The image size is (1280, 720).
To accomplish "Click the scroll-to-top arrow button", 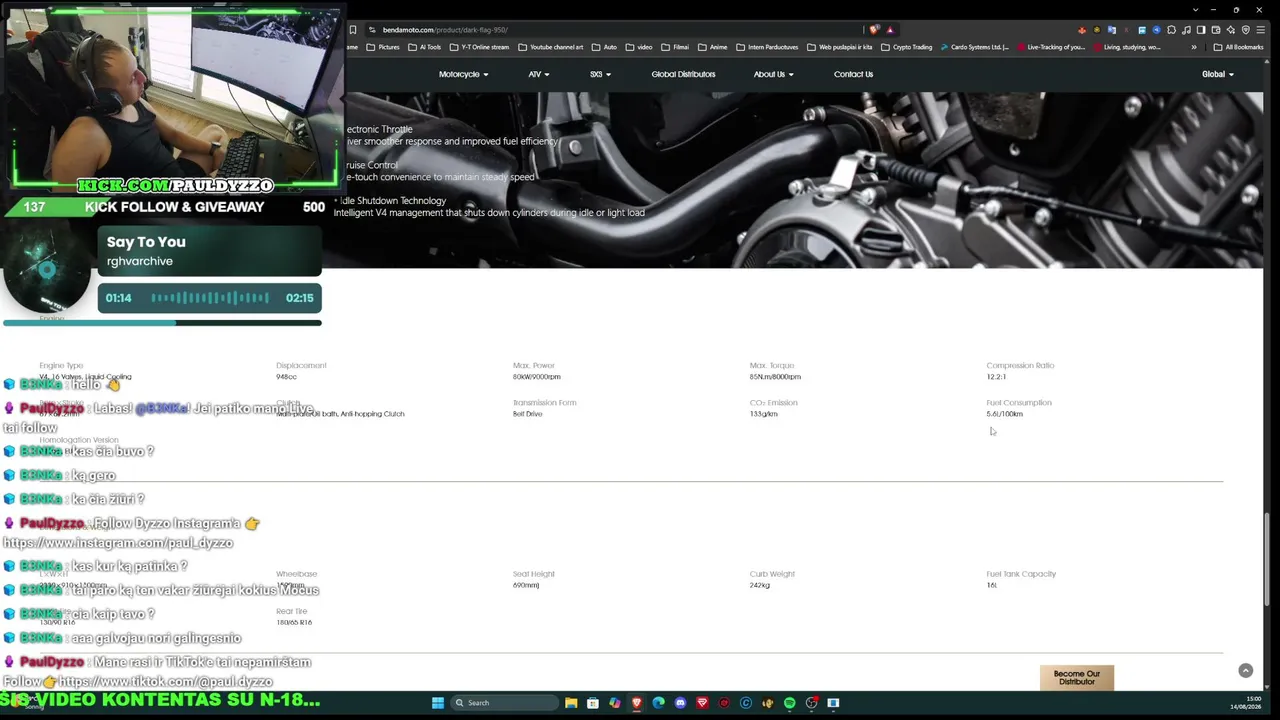I will pos(1245,671).
